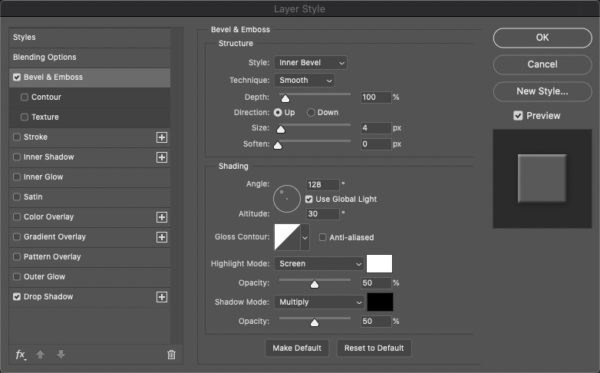The width and height of the screenshot is (600, 373).
Task: Enable the Stroke checkbox
Action: 17,137
